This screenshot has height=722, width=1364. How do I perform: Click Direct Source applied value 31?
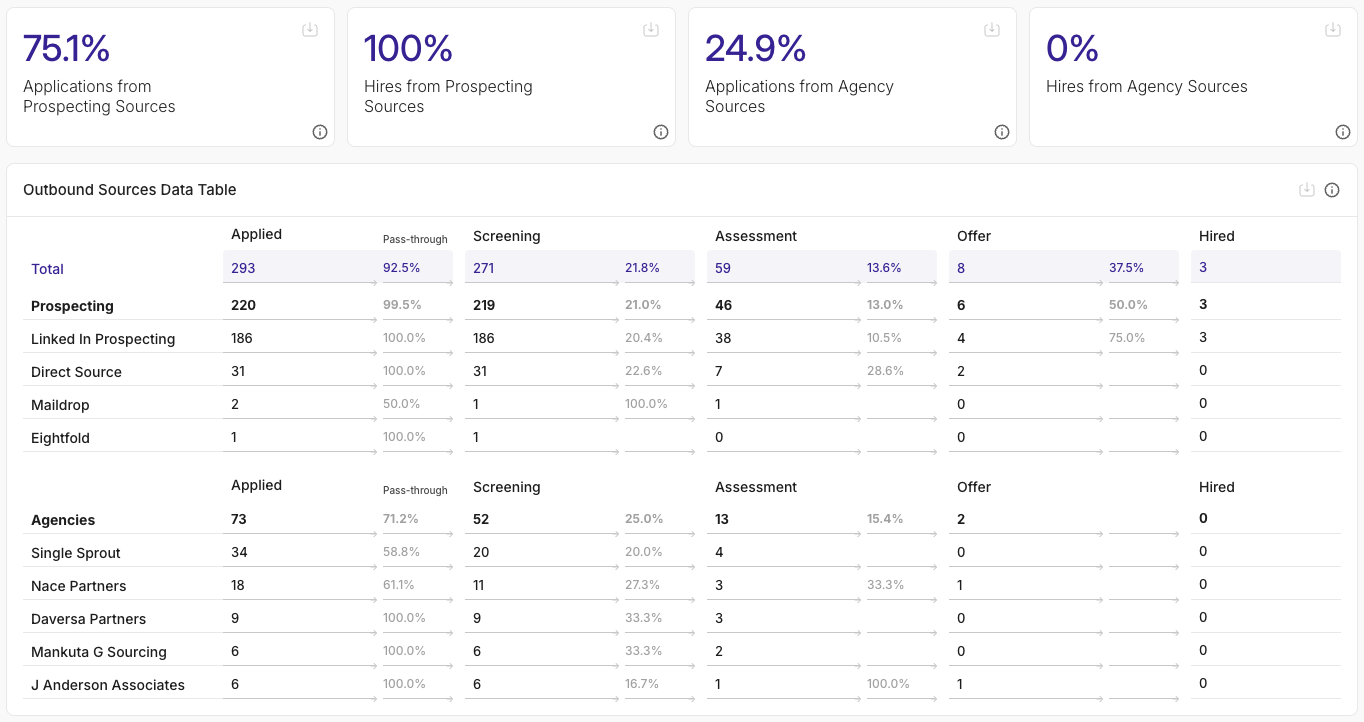(238, 371)
